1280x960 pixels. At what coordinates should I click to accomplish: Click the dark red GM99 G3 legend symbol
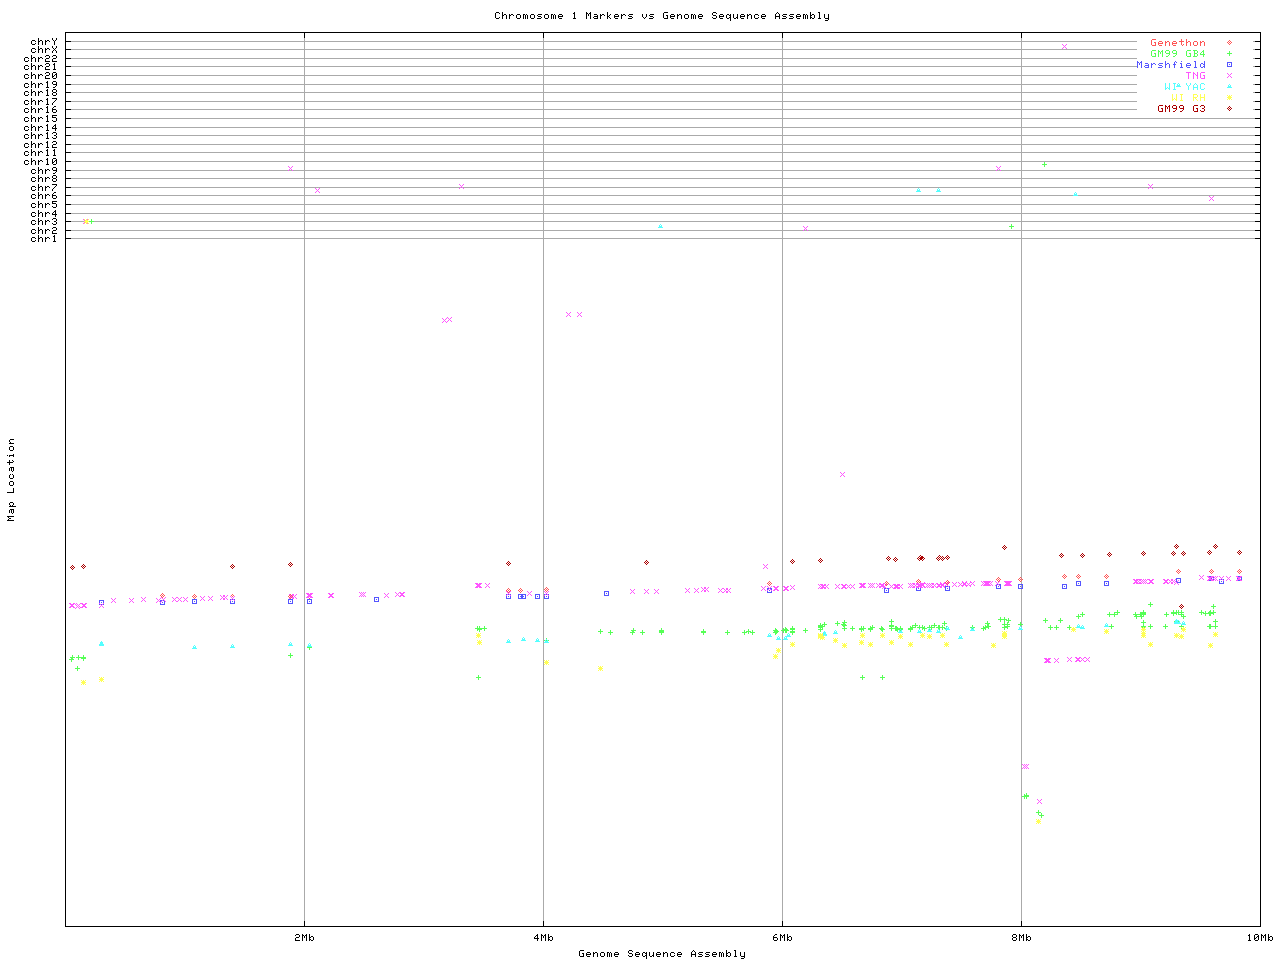pyautogui.click(x=1229, y=109)
